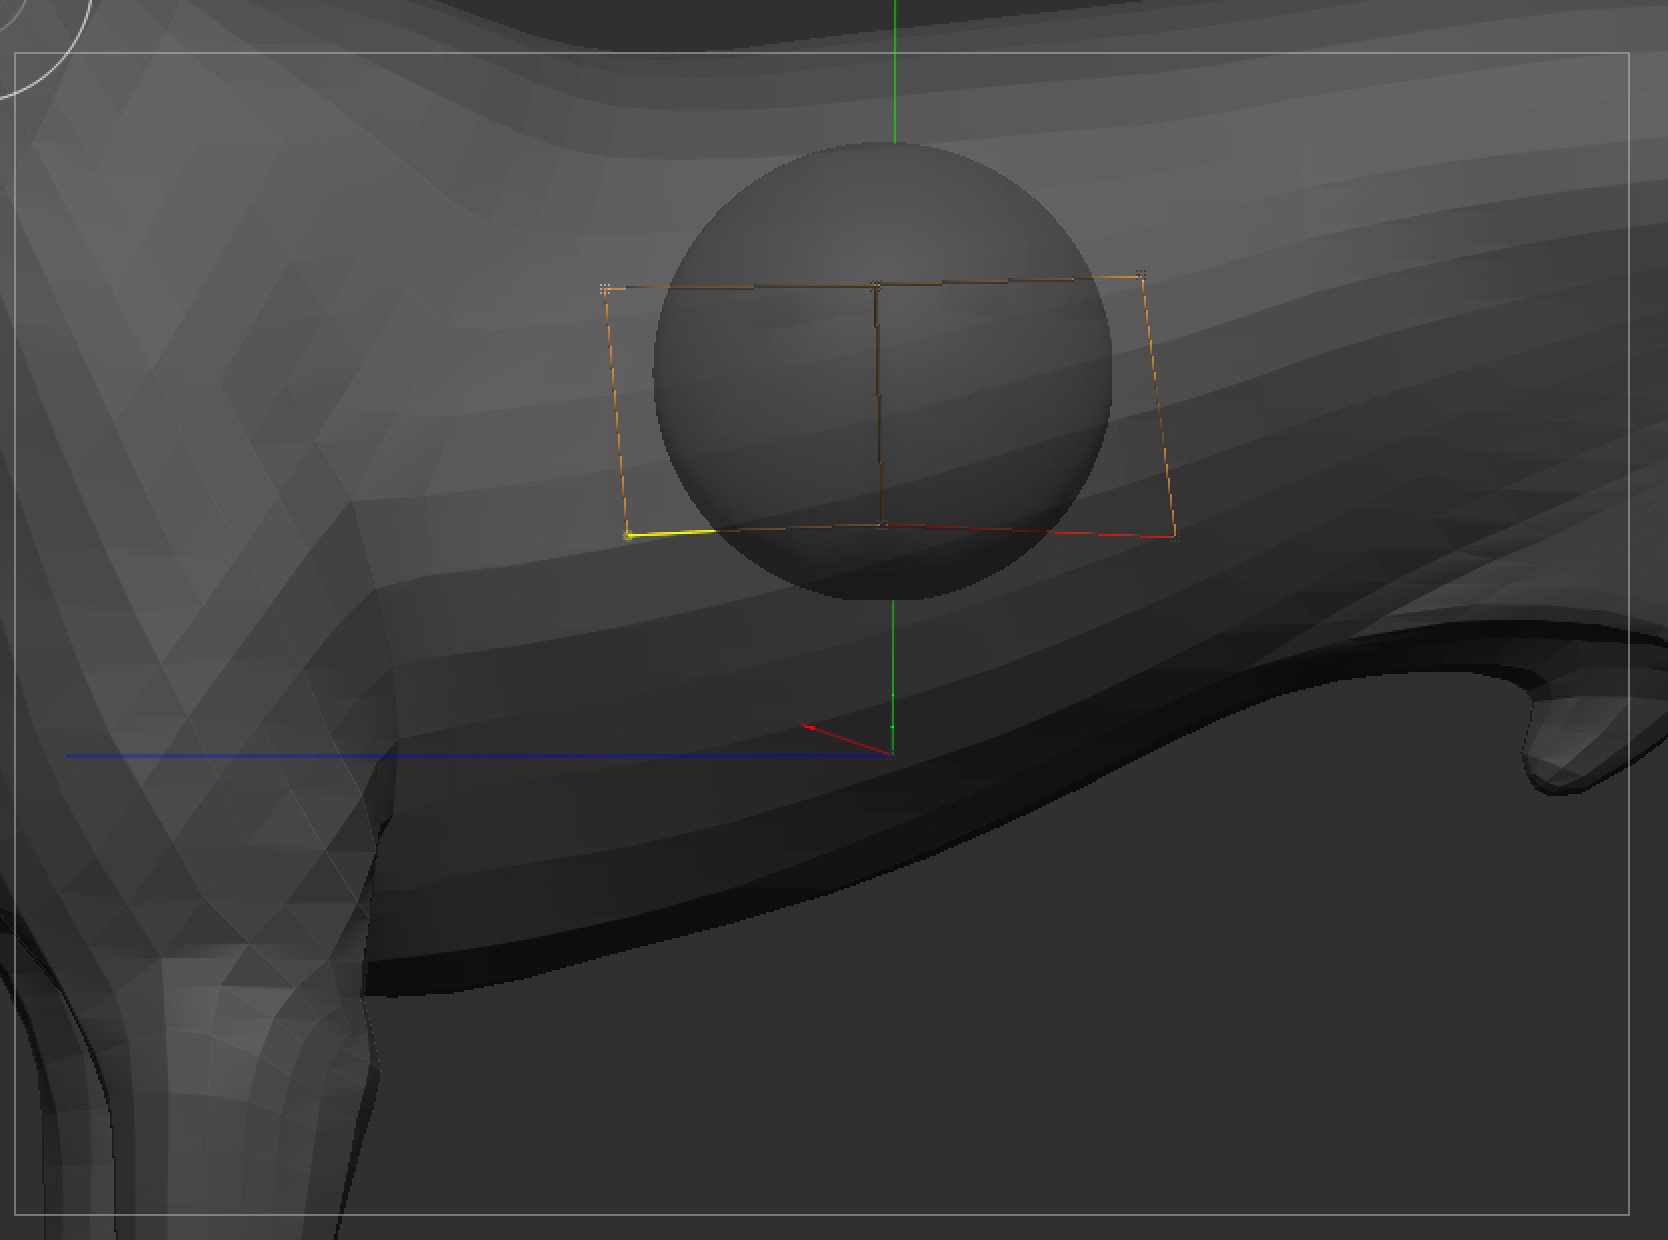This screenshot has width=1668, height=1240.
Task: Click the left orange edge of the frame
Action: (616, 410)
